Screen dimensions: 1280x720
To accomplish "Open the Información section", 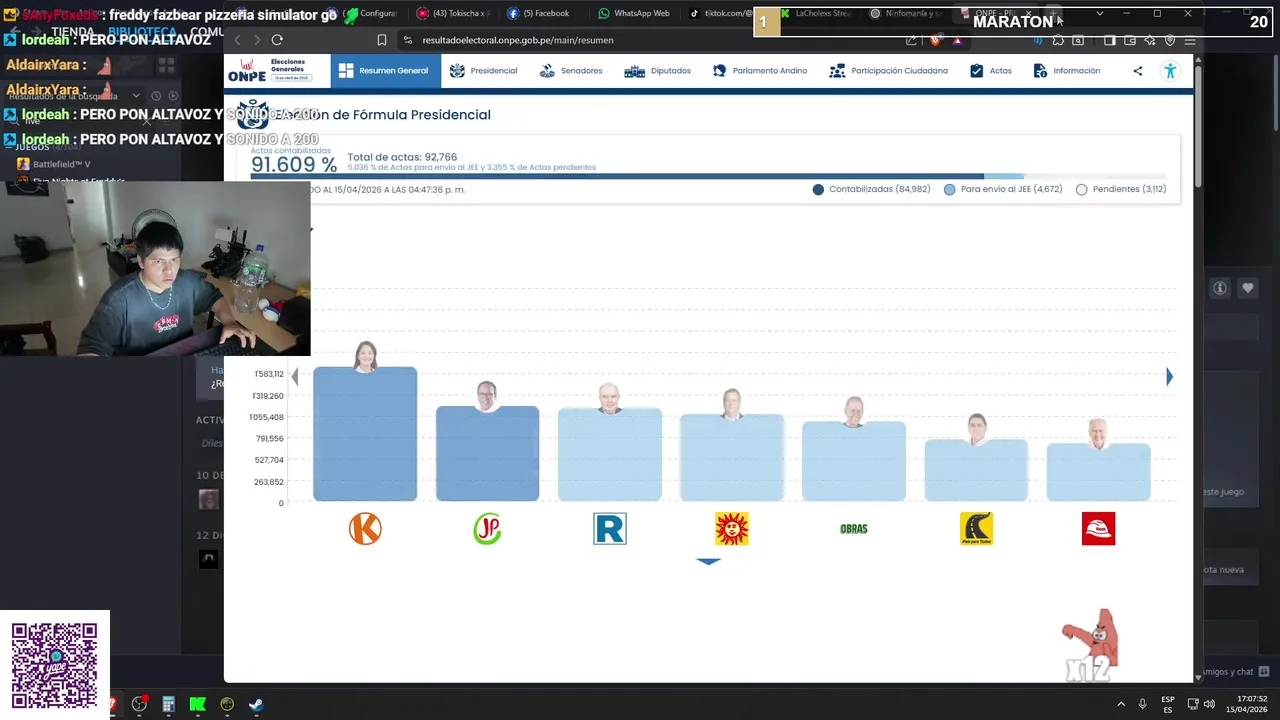I will coord(1066,71).
